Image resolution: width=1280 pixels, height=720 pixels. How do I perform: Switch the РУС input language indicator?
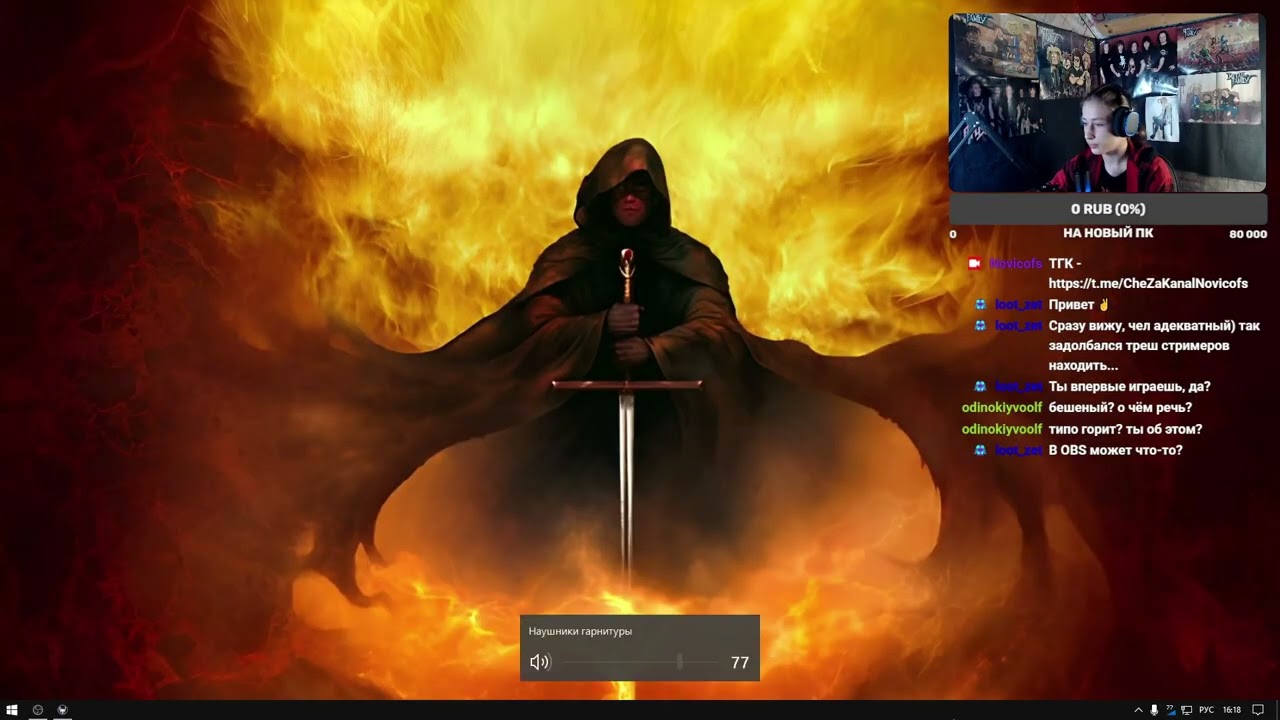click(1207, 710)
